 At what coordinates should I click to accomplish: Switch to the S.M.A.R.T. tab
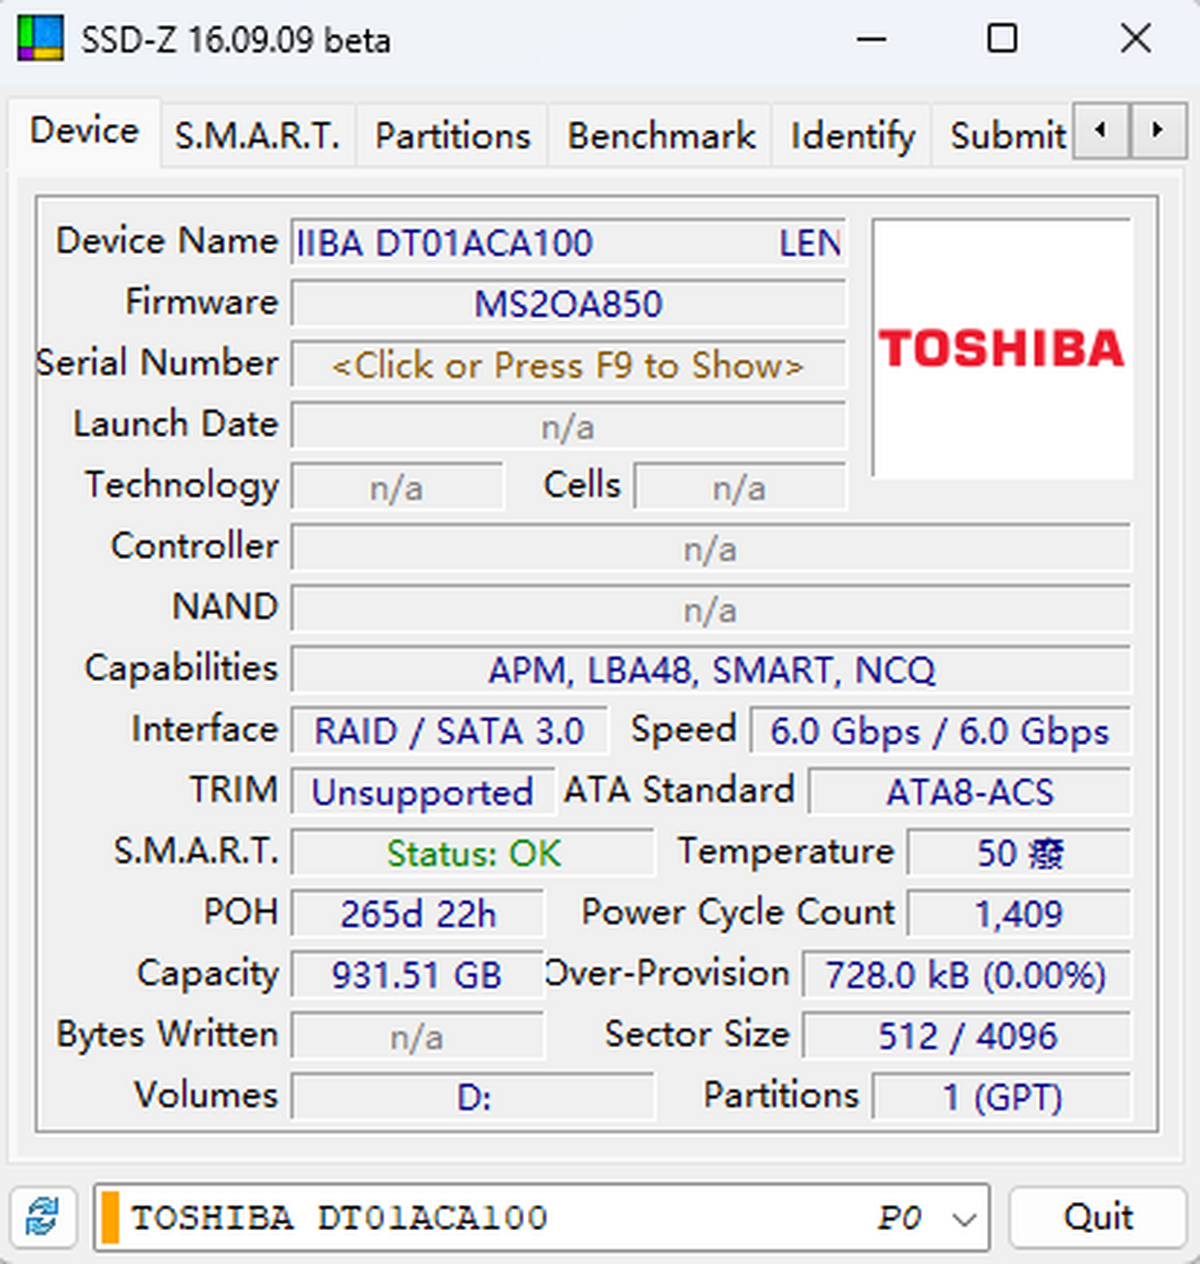click(258, 134)
